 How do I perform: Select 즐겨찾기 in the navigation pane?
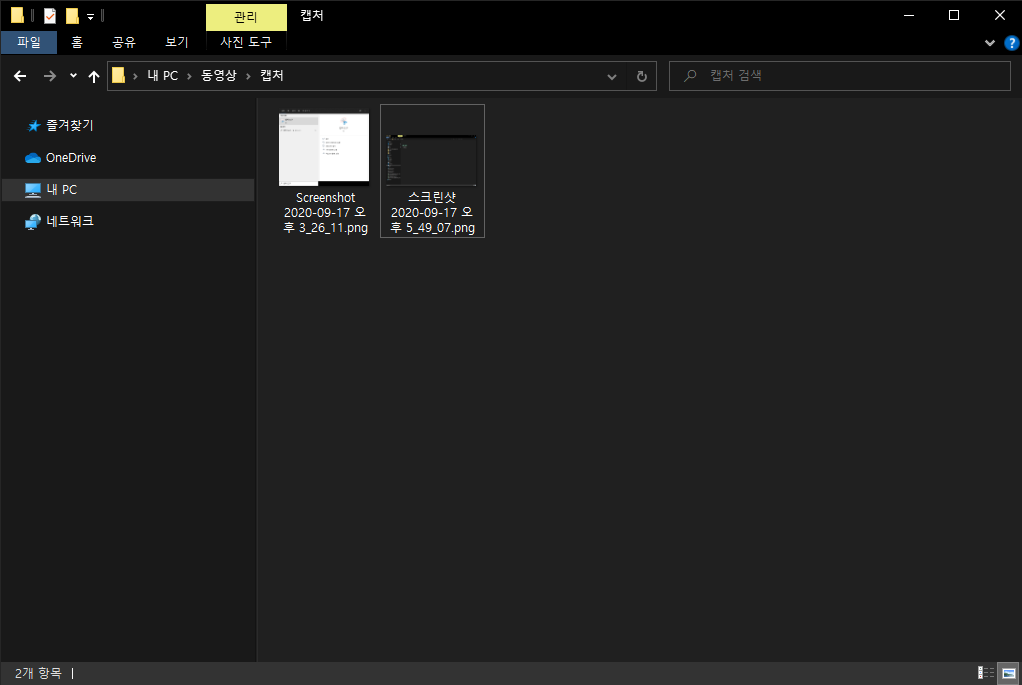(x=69, y=125)
